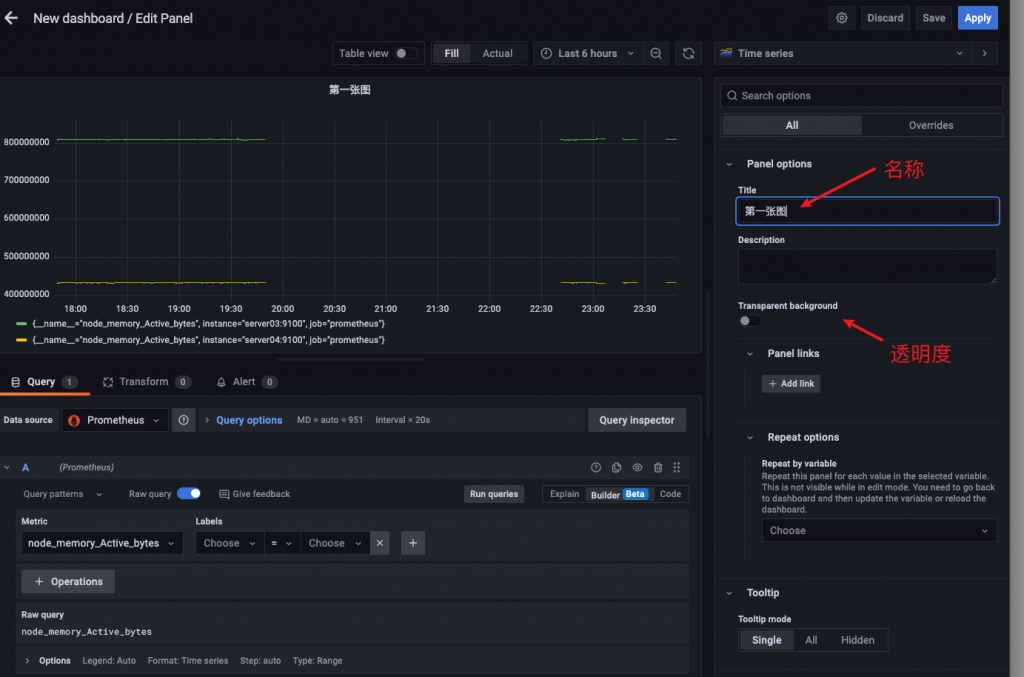Screen dimensions: 1024x677
Task: Collapse the Tooltip section
Action: point(729,593)
